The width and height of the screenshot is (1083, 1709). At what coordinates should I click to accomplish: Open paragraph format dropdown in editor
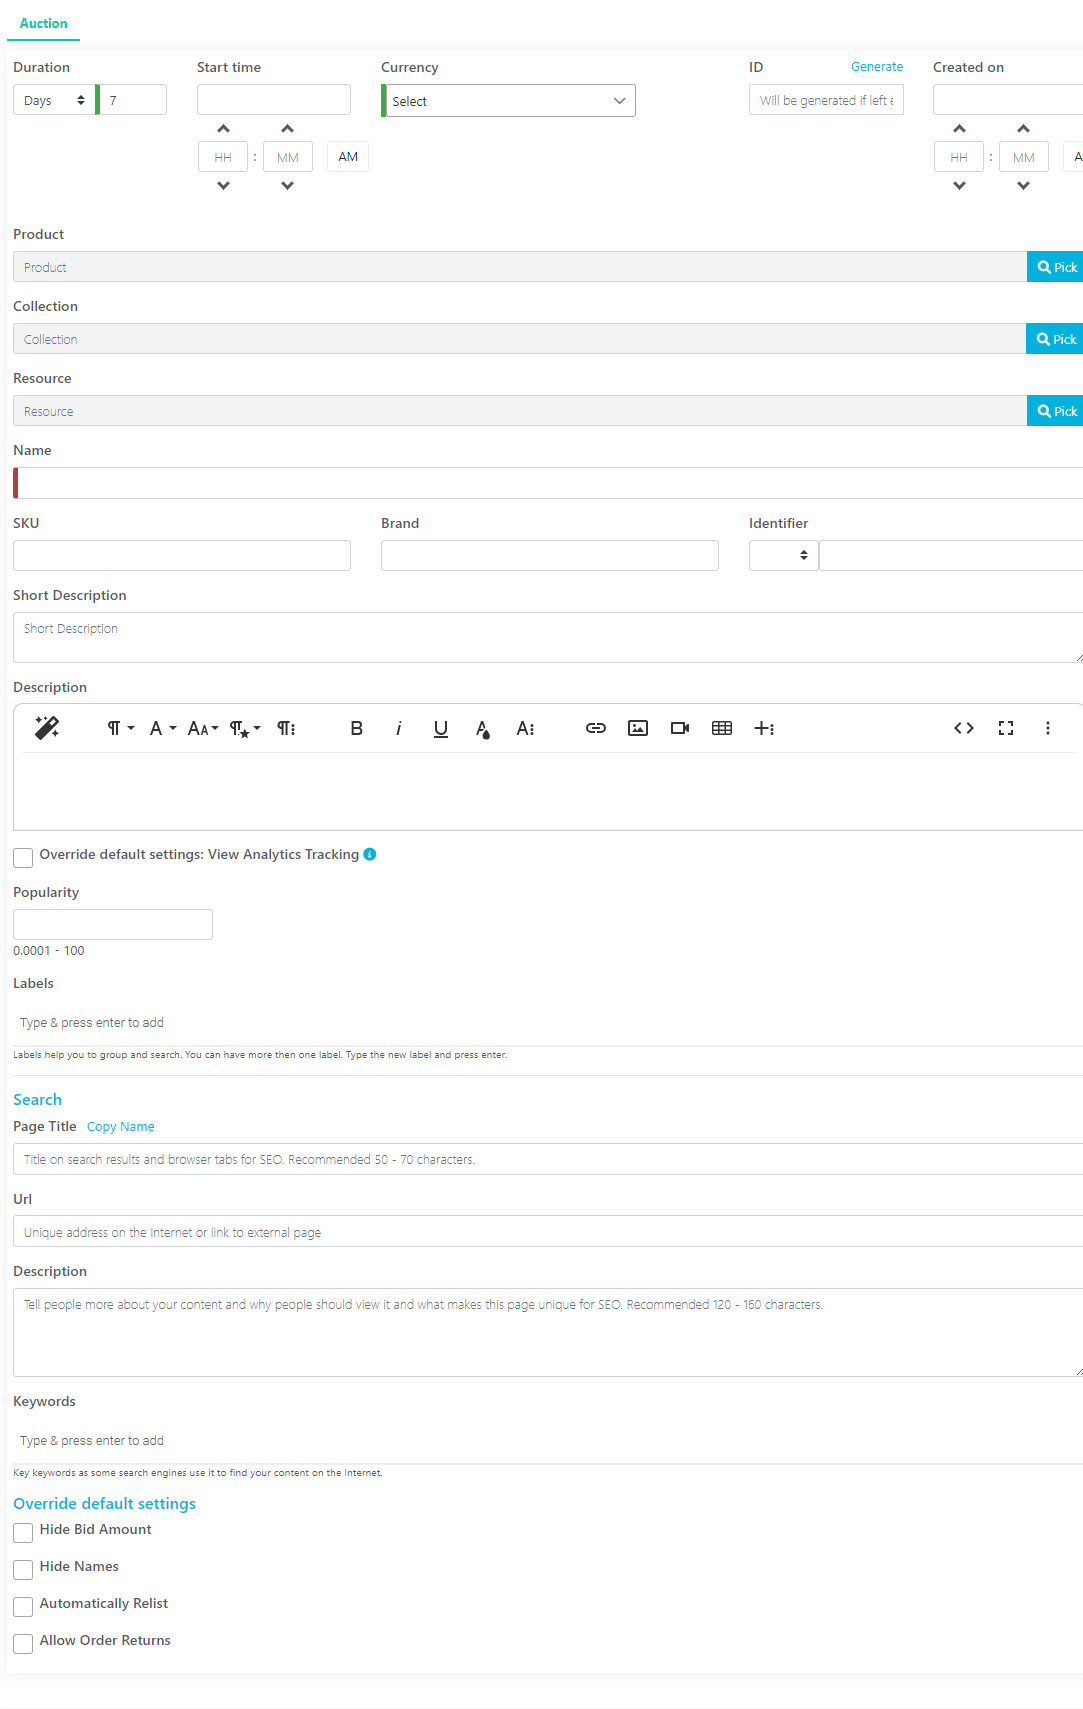click(x=120, y=728)
